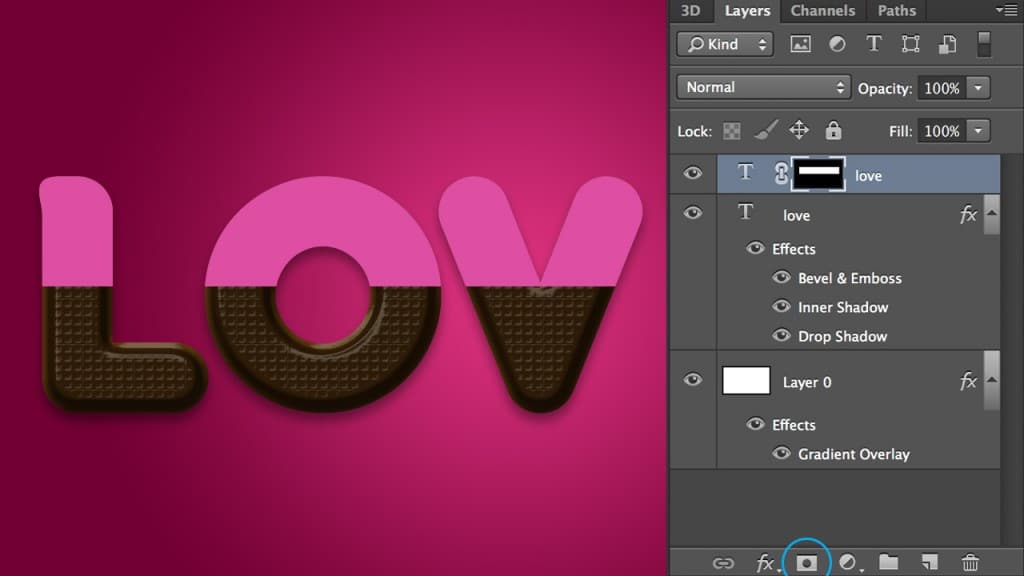Hide Layer 0 visibility
The height and width of the screenshot is (576, 1024).
[692, 380]
